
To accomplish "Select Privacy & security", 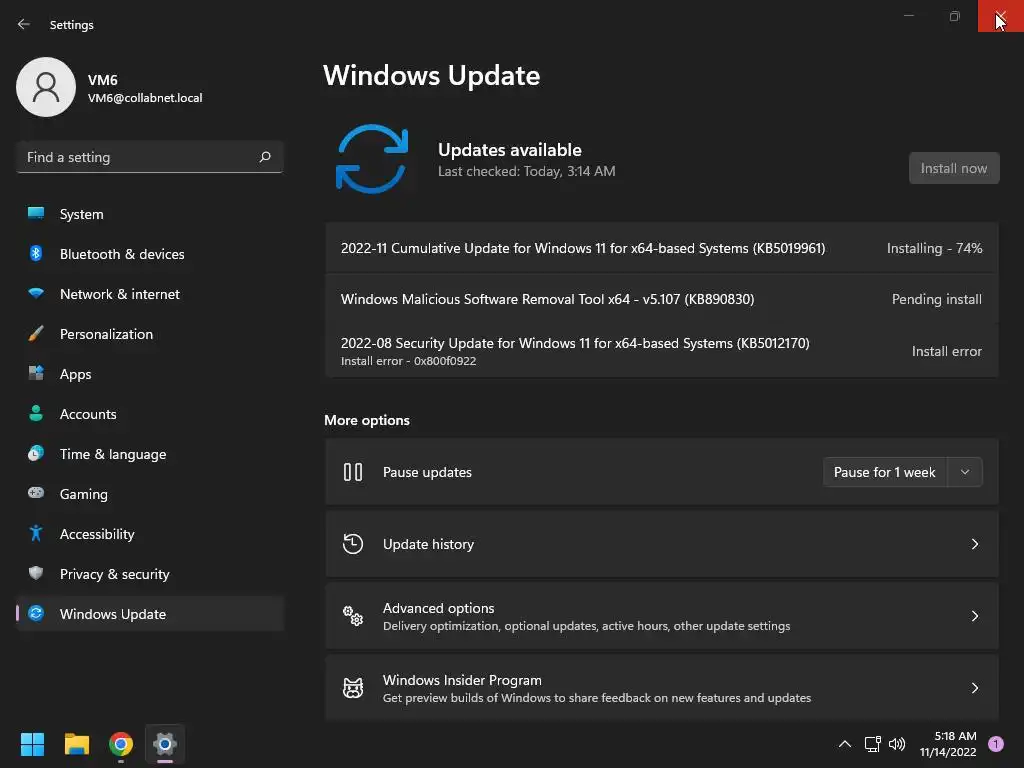I will [x=150, y=573].
